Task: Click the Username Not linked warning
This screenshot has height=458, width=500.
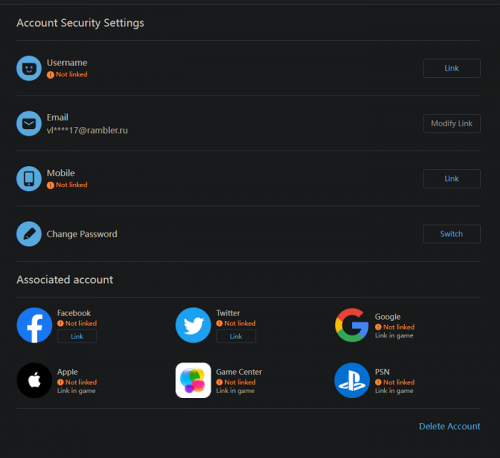Action: click(67, 74)
